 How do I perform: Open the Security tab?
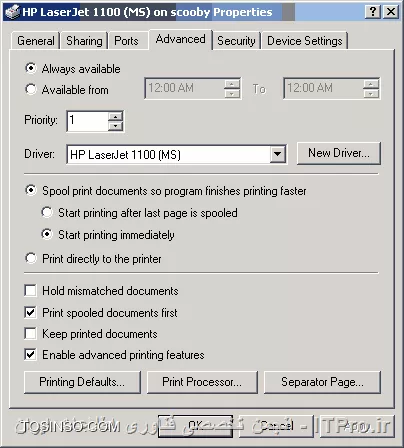236,41
